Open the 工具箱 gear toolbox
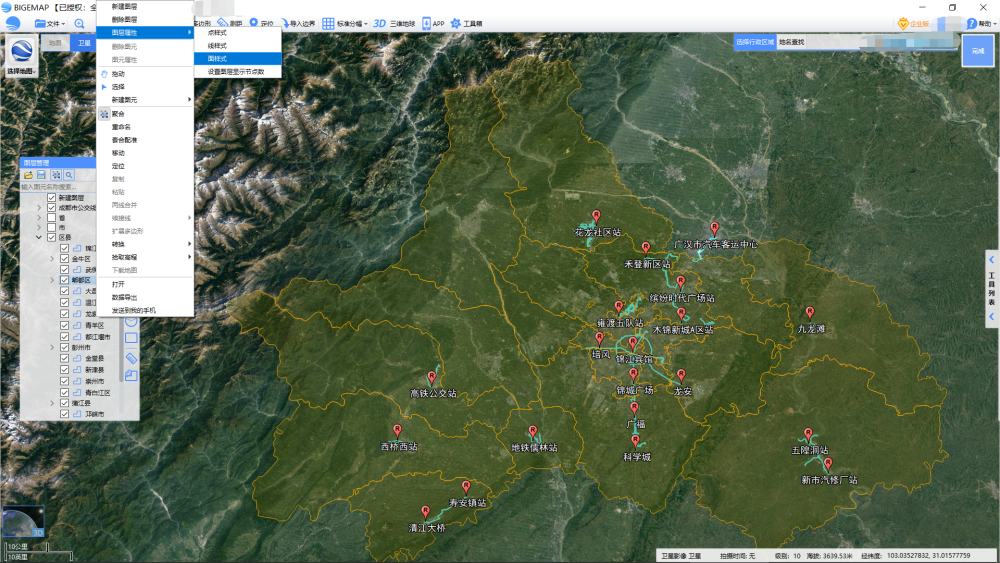Screen dimensions: 1000x563 [x=456, y=23]
